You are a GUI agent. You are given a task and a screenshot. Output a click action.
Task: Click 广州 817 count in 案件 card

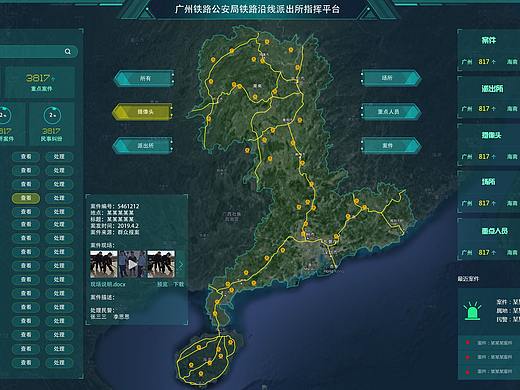tap(479, 62)
